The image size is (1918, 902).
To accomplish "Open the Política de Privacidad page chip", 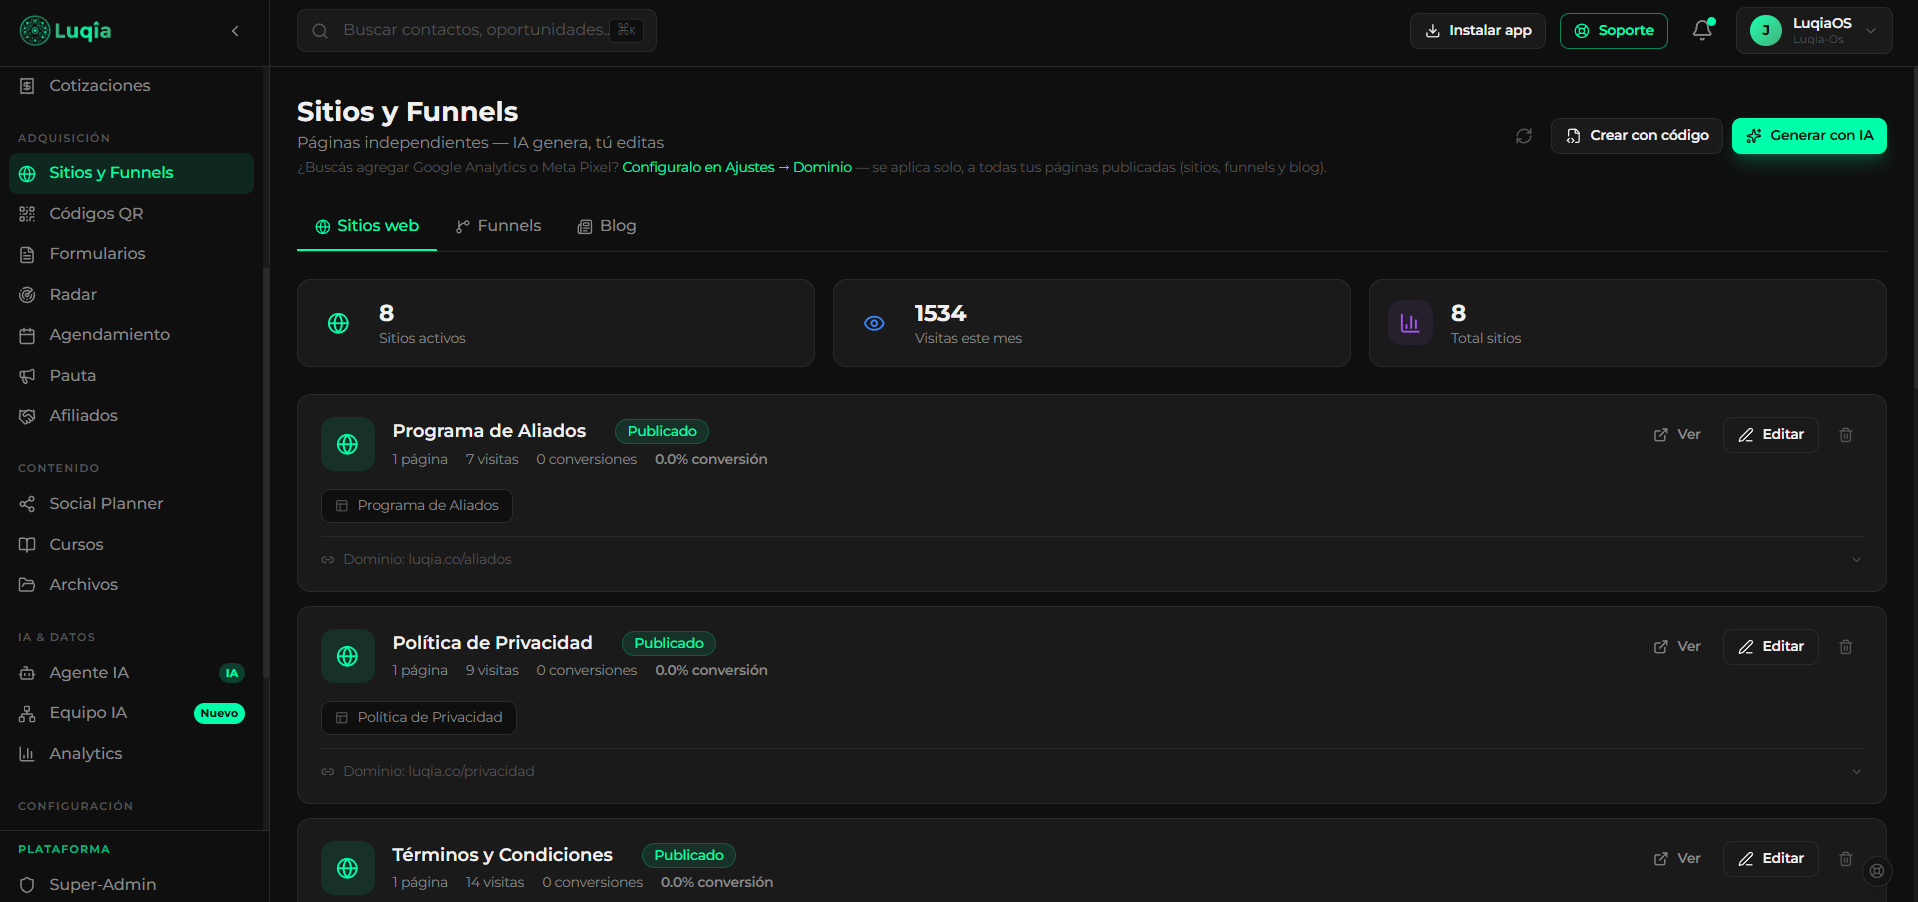I will point(419,718).
